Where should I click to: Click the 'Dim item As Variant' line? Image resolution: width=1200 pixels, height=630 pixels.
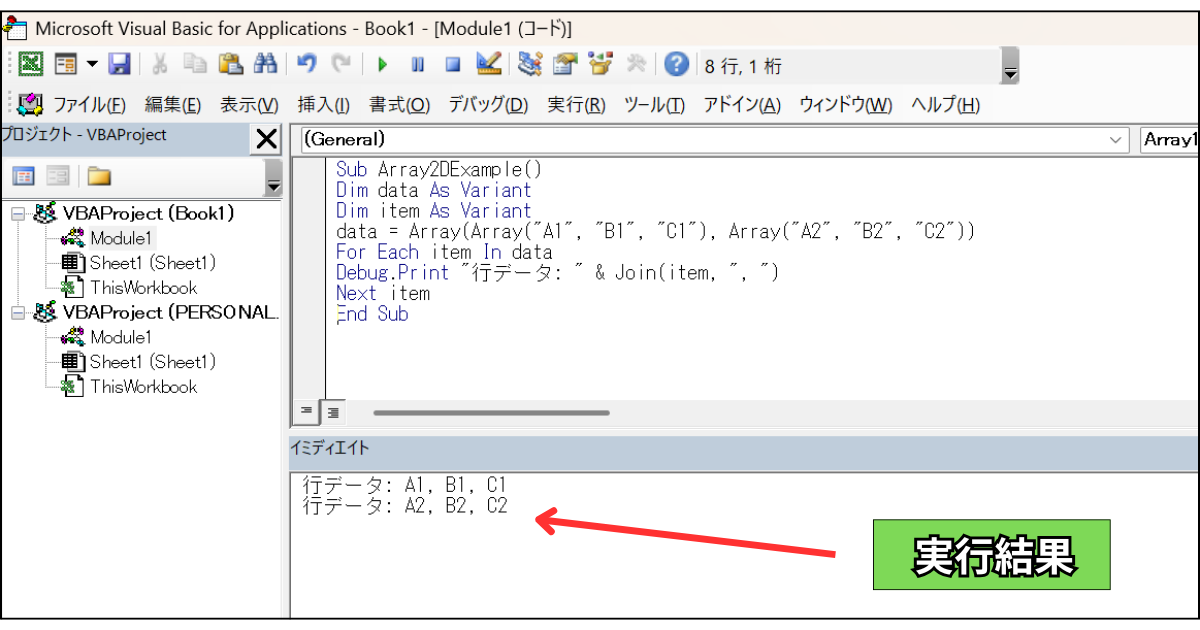point(433,211)
